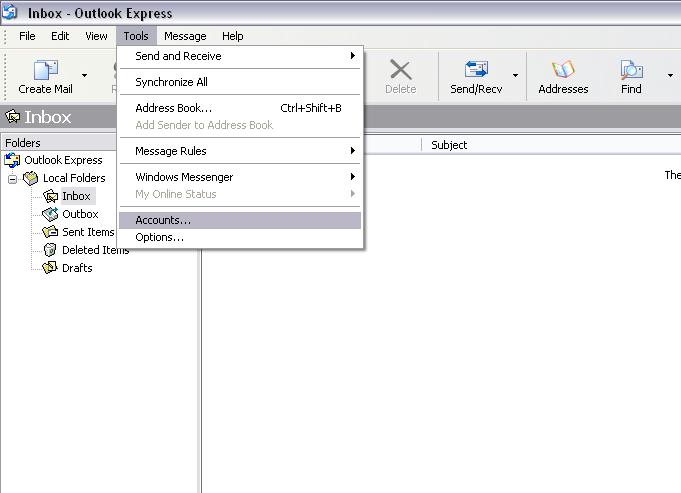Screen dimensions: 681x493
Task: Open the View menu
Action: (96, 36)
